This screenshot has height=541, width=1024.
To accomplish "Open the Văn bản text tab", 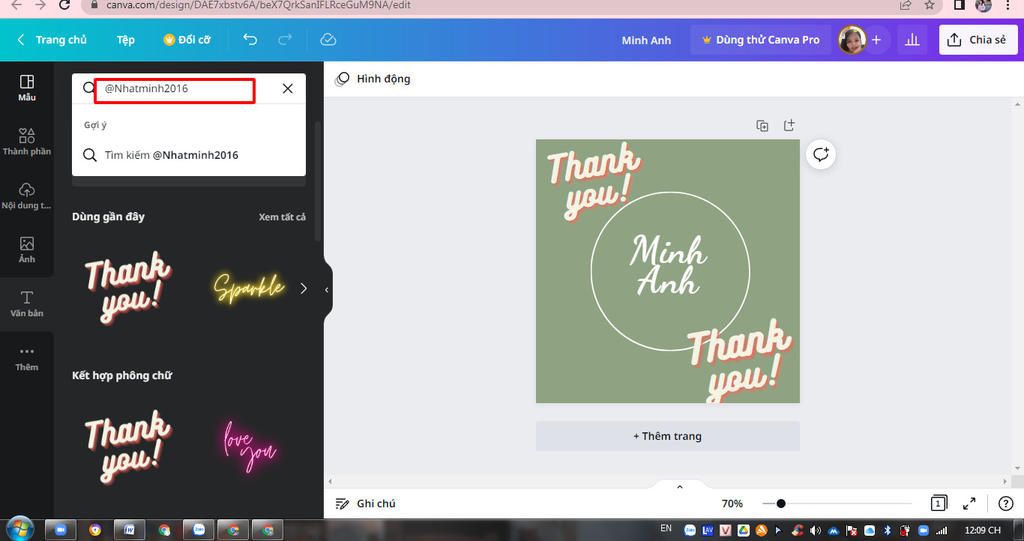I will coord(27,304).
